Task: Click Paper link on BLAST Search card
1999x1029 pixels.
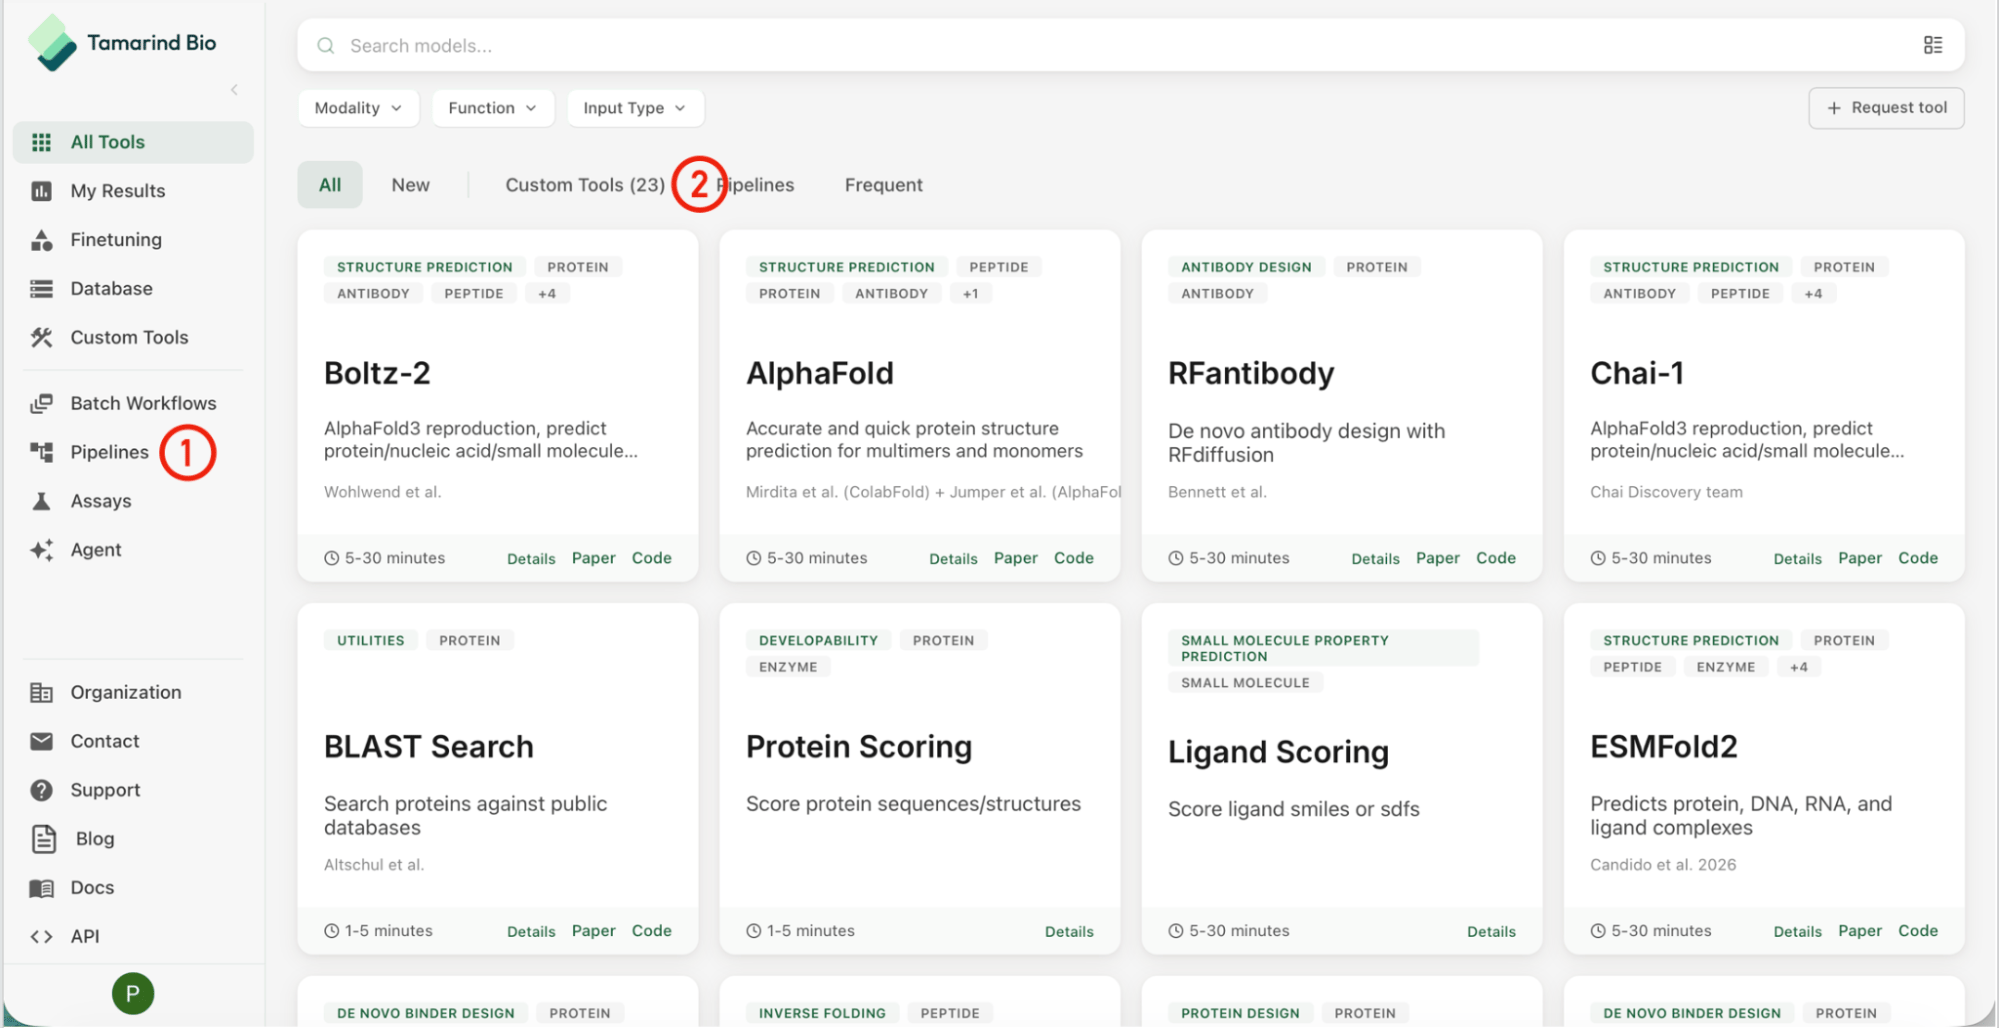Action: 594,932
